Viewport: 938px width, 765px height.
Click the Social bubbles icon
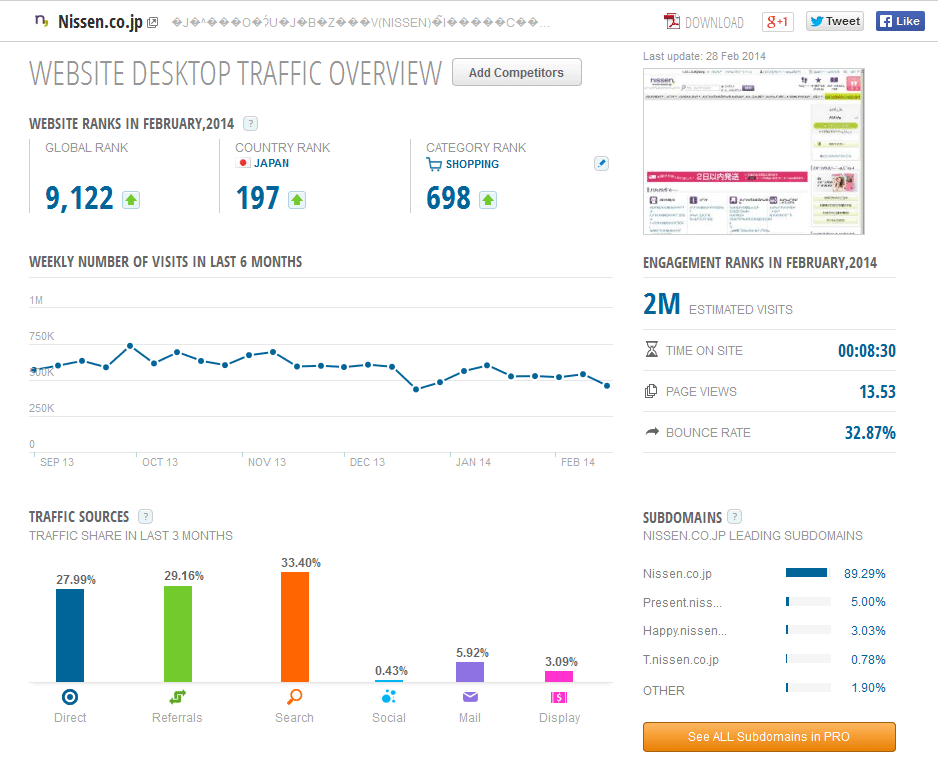389,697
